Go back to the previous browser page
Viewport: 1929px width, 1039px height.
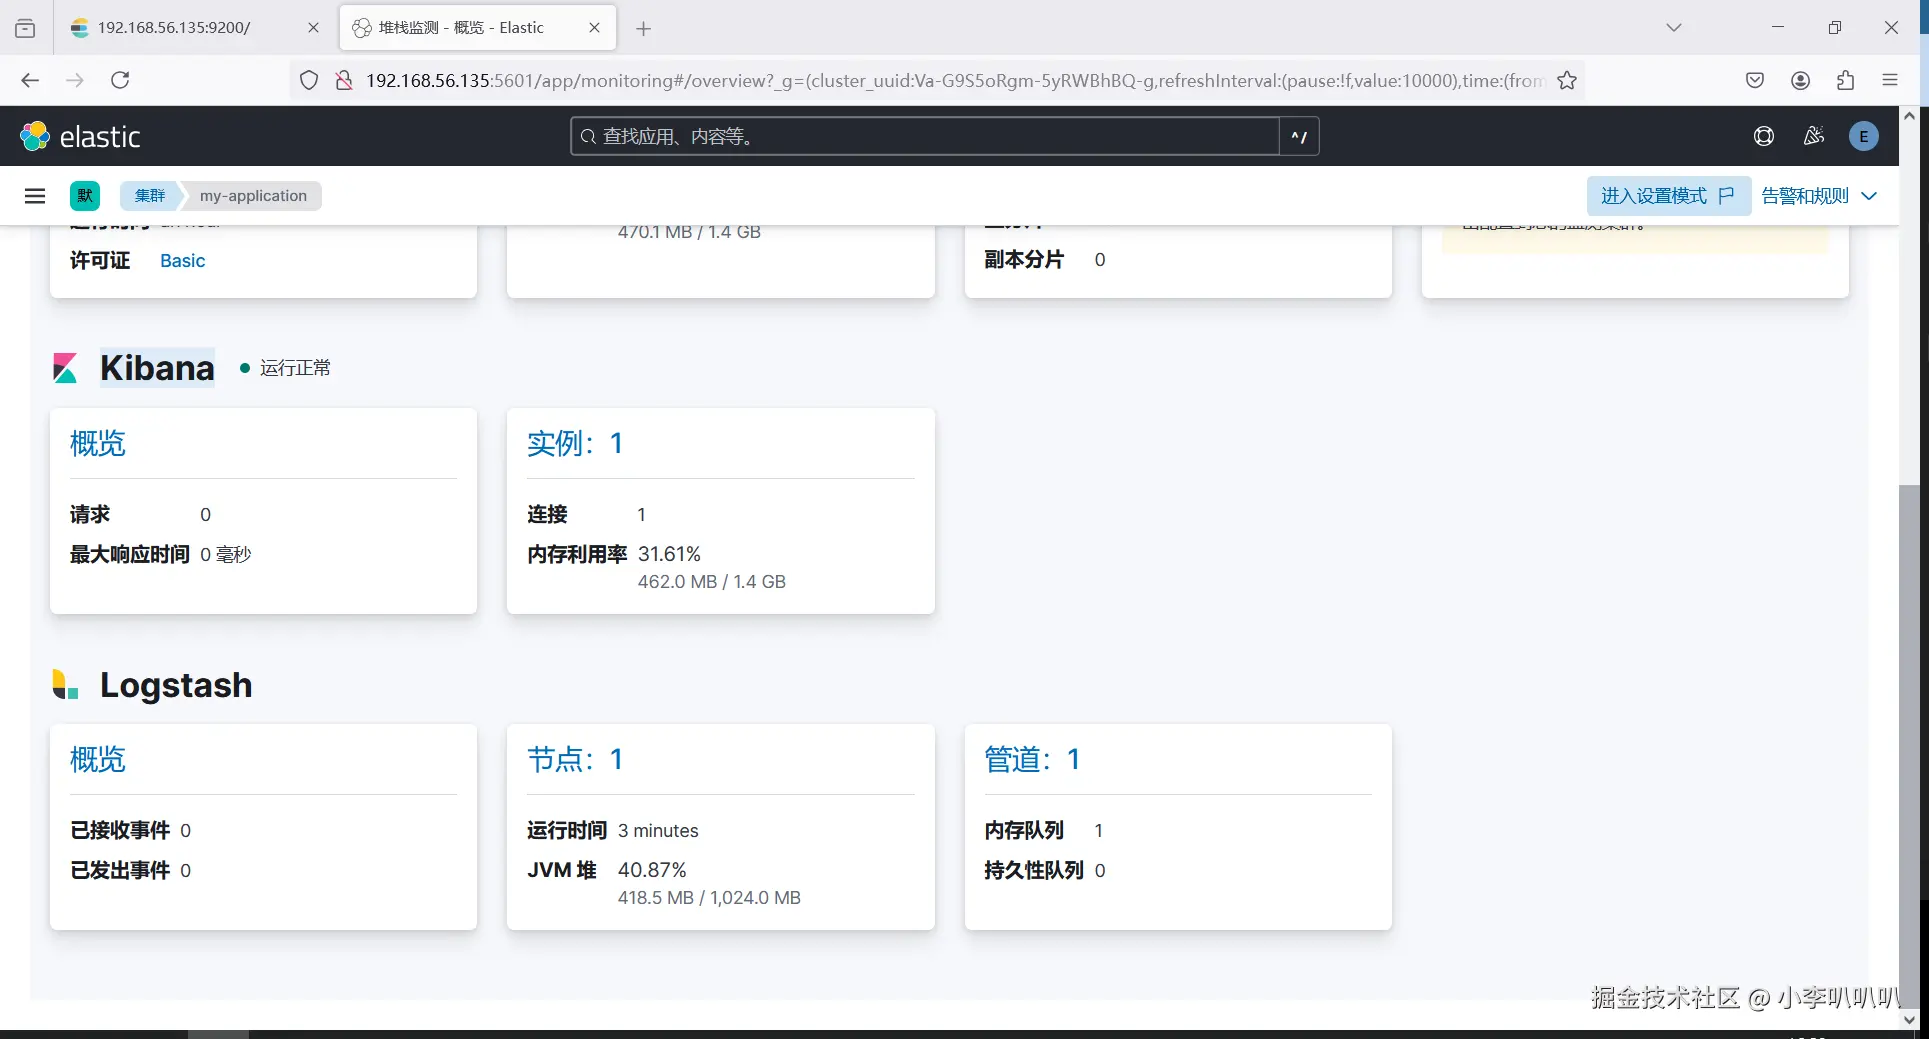coord(30,80)
